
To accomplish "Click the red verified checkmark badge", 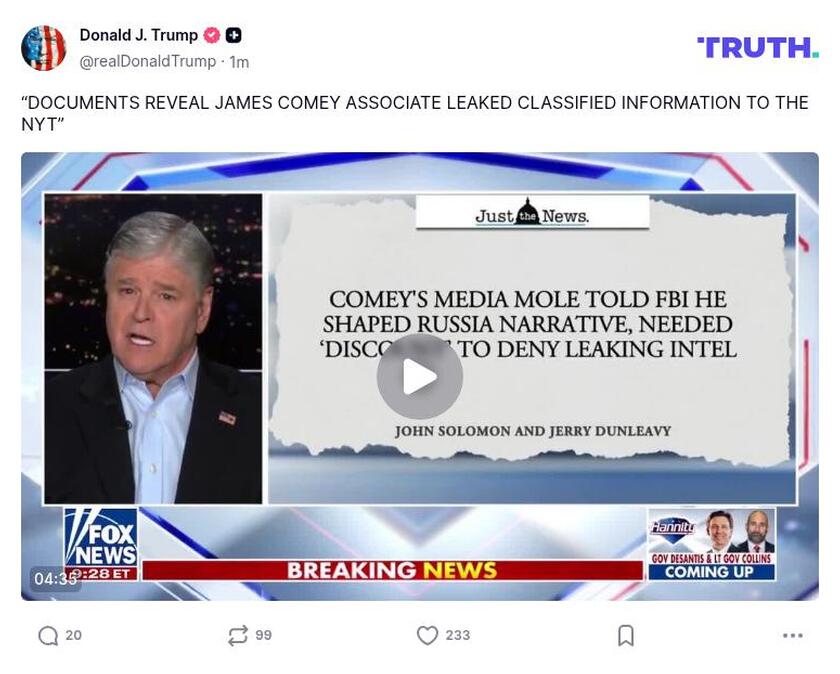I will 212,35.
